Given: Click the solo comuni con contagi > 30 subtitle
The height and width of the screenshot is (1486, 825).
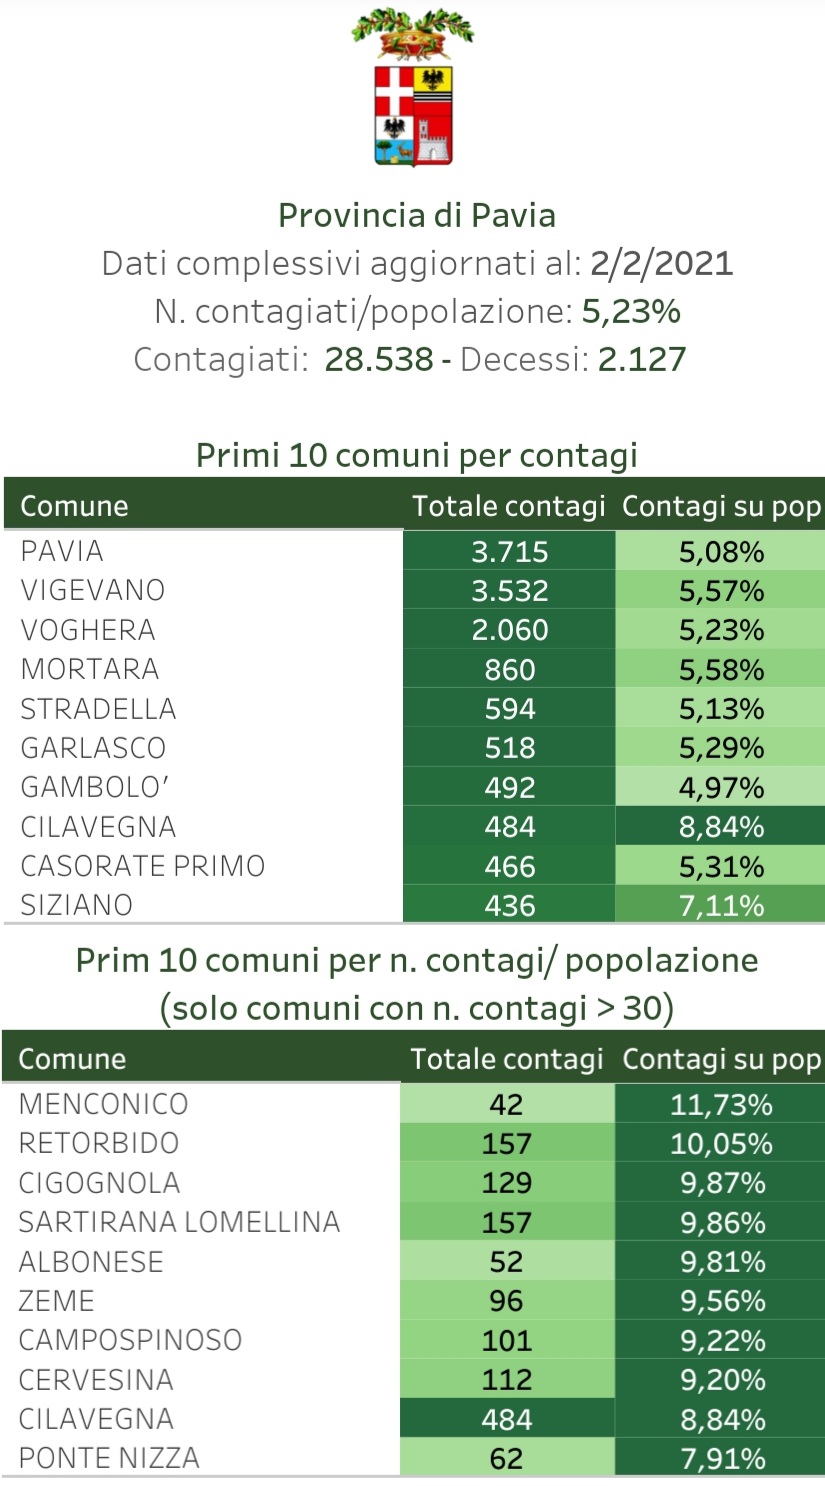Looking at the screenshot, I should pyautogui.click(x=416, y=1009).
